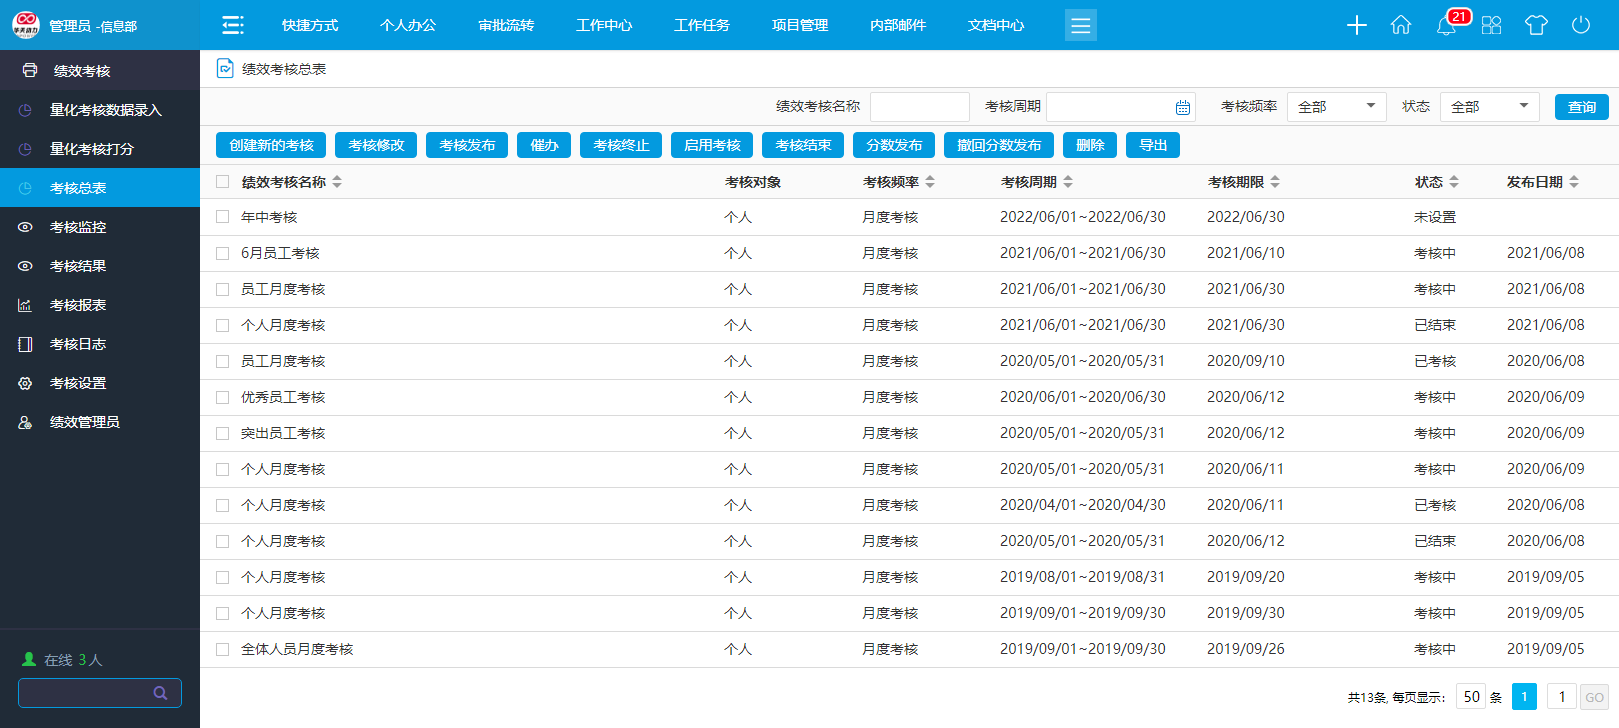Sort by 考核期限 column arrows

click(1275, 182)
